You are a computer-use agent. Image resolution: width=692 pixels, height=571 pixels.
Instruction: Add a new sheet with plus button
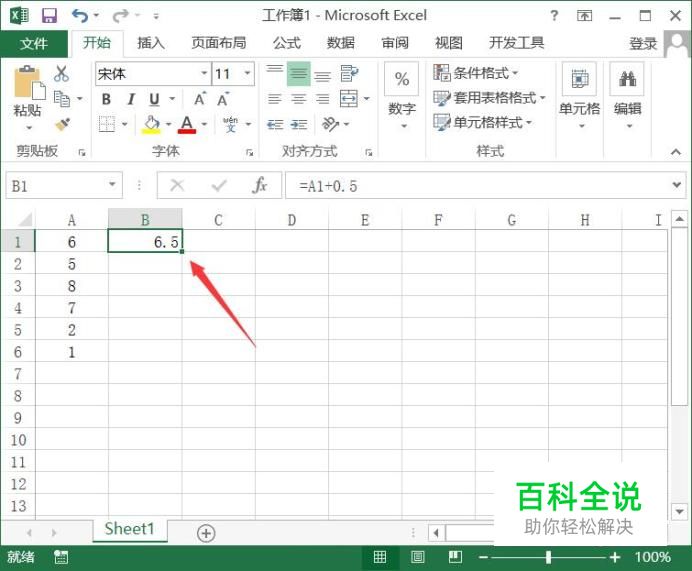pyautogui.click(x=206, y=533)
